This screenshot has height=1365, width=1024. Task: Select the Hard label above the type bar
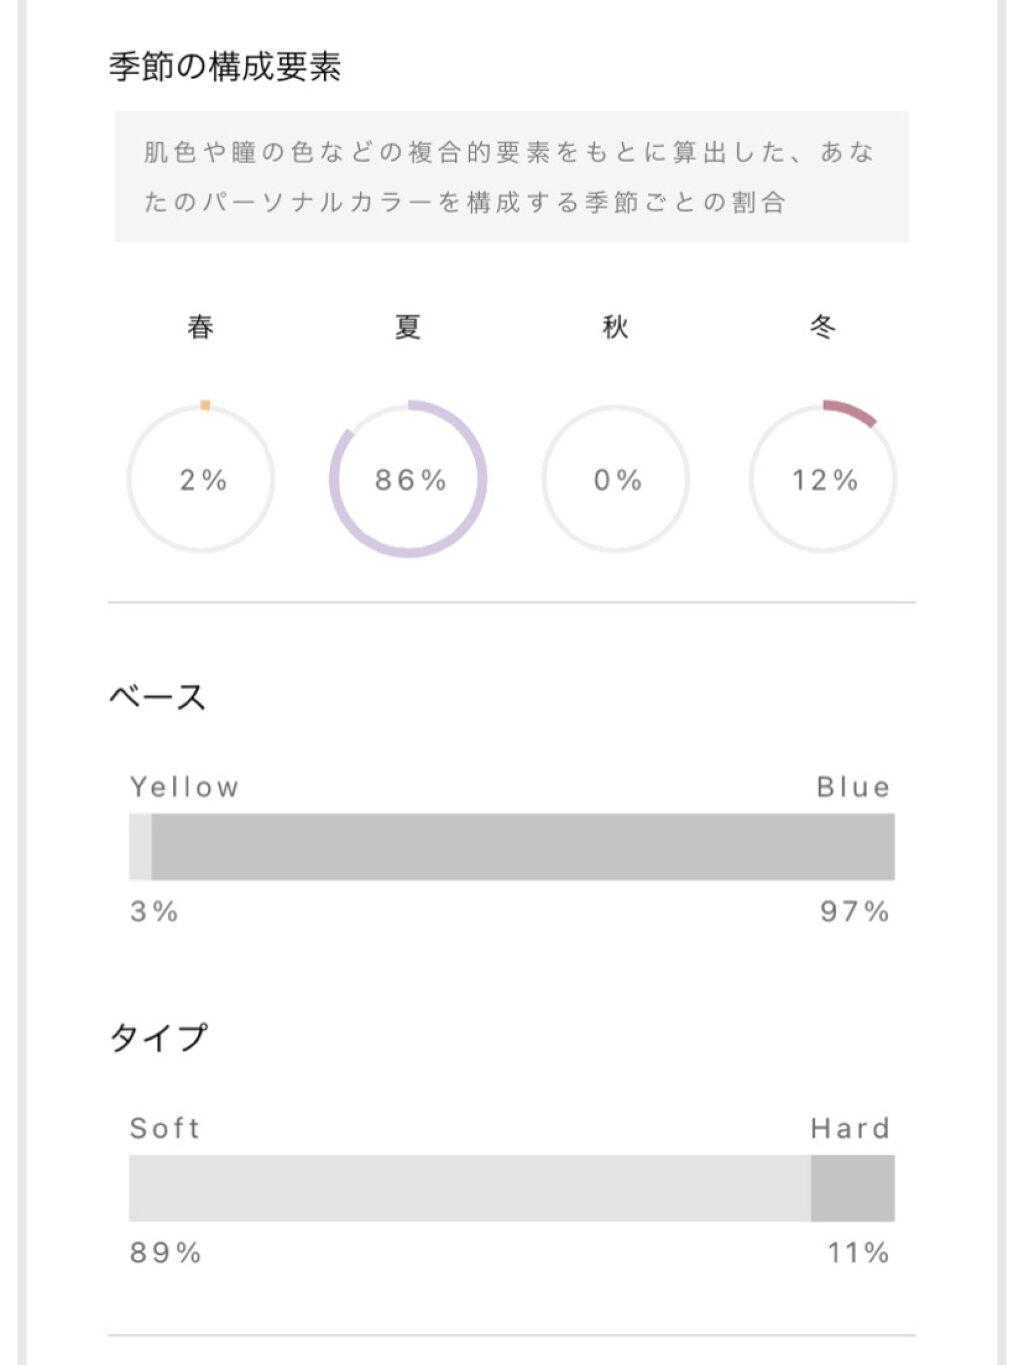point(850,1128)
